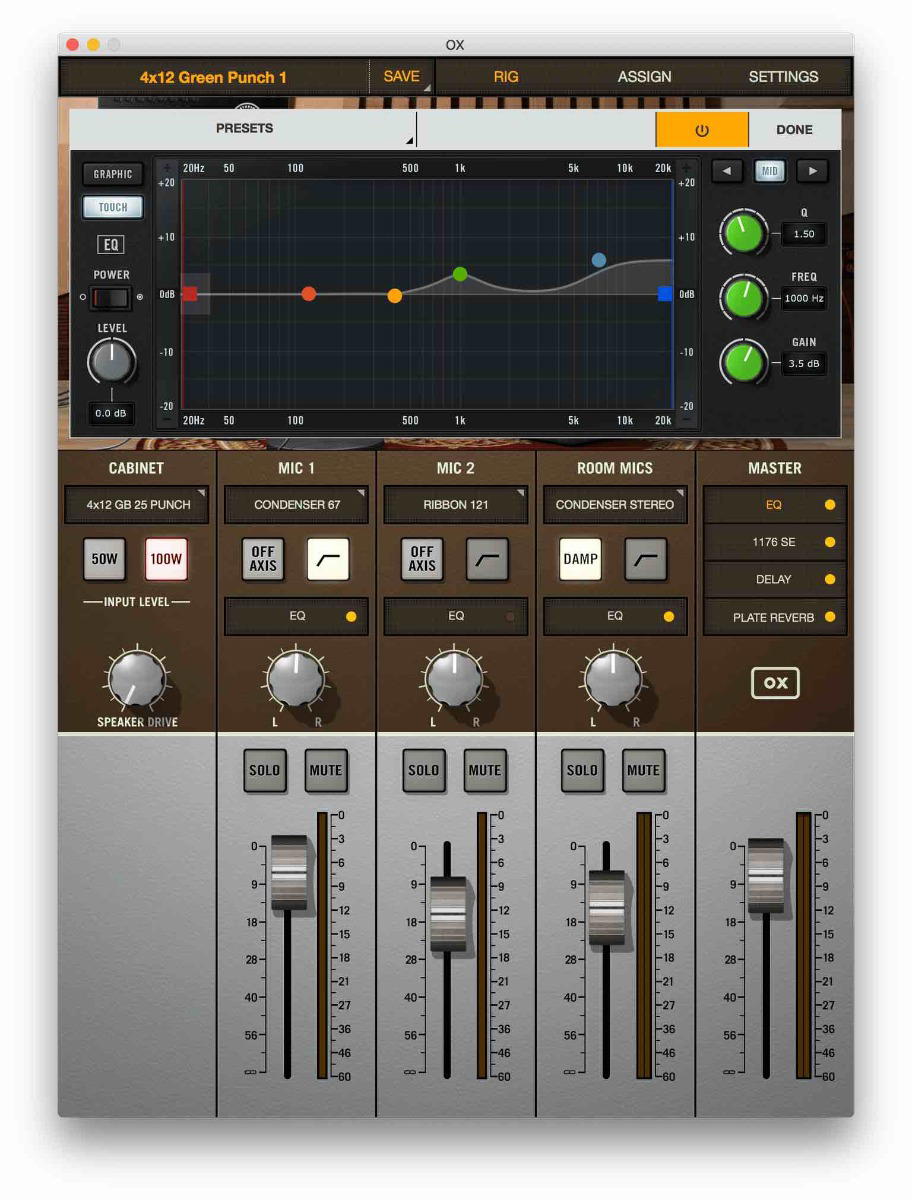Screen dimensions: 912x1200
Task: Click the GAIN knob
Action: [x=743, y=362]
